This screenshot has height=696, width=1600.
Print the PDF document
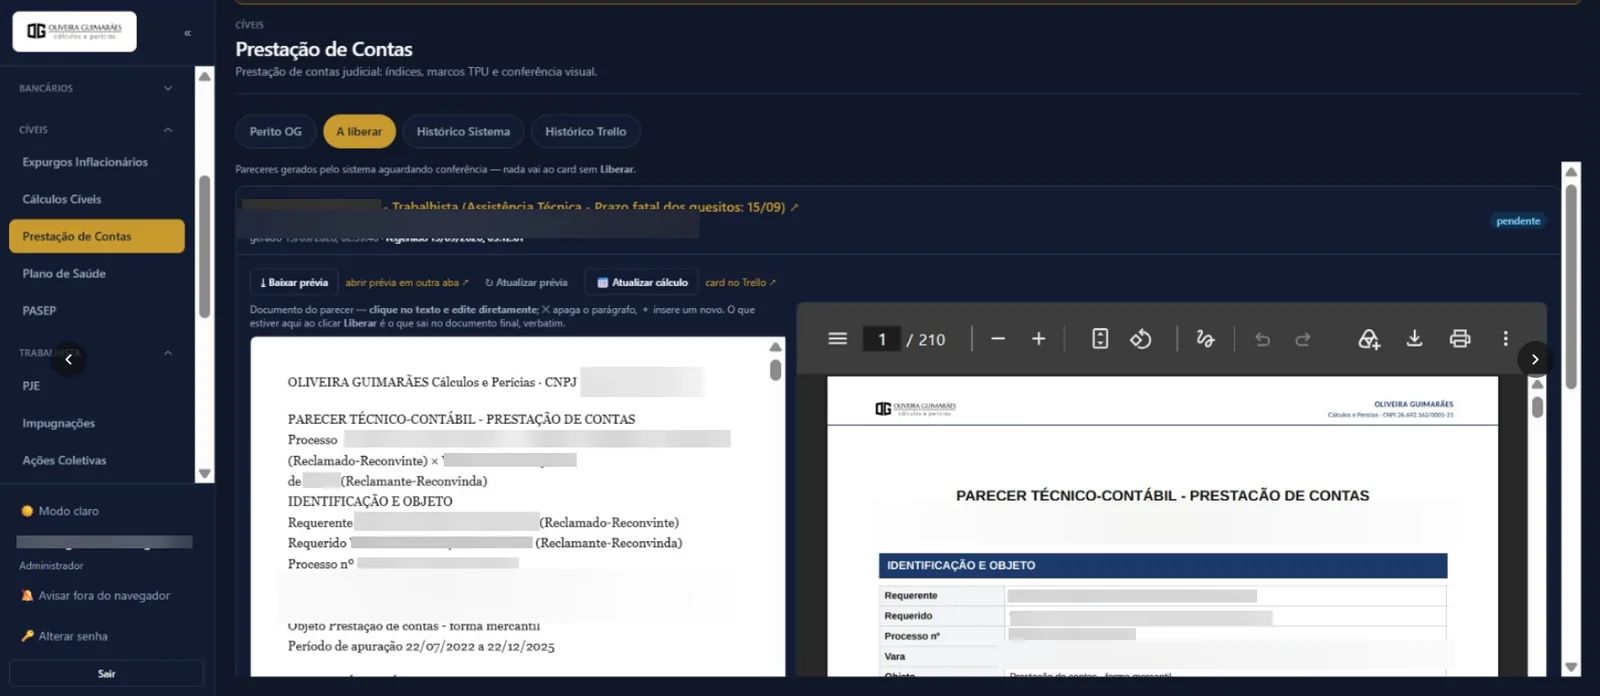(1460, 339)
